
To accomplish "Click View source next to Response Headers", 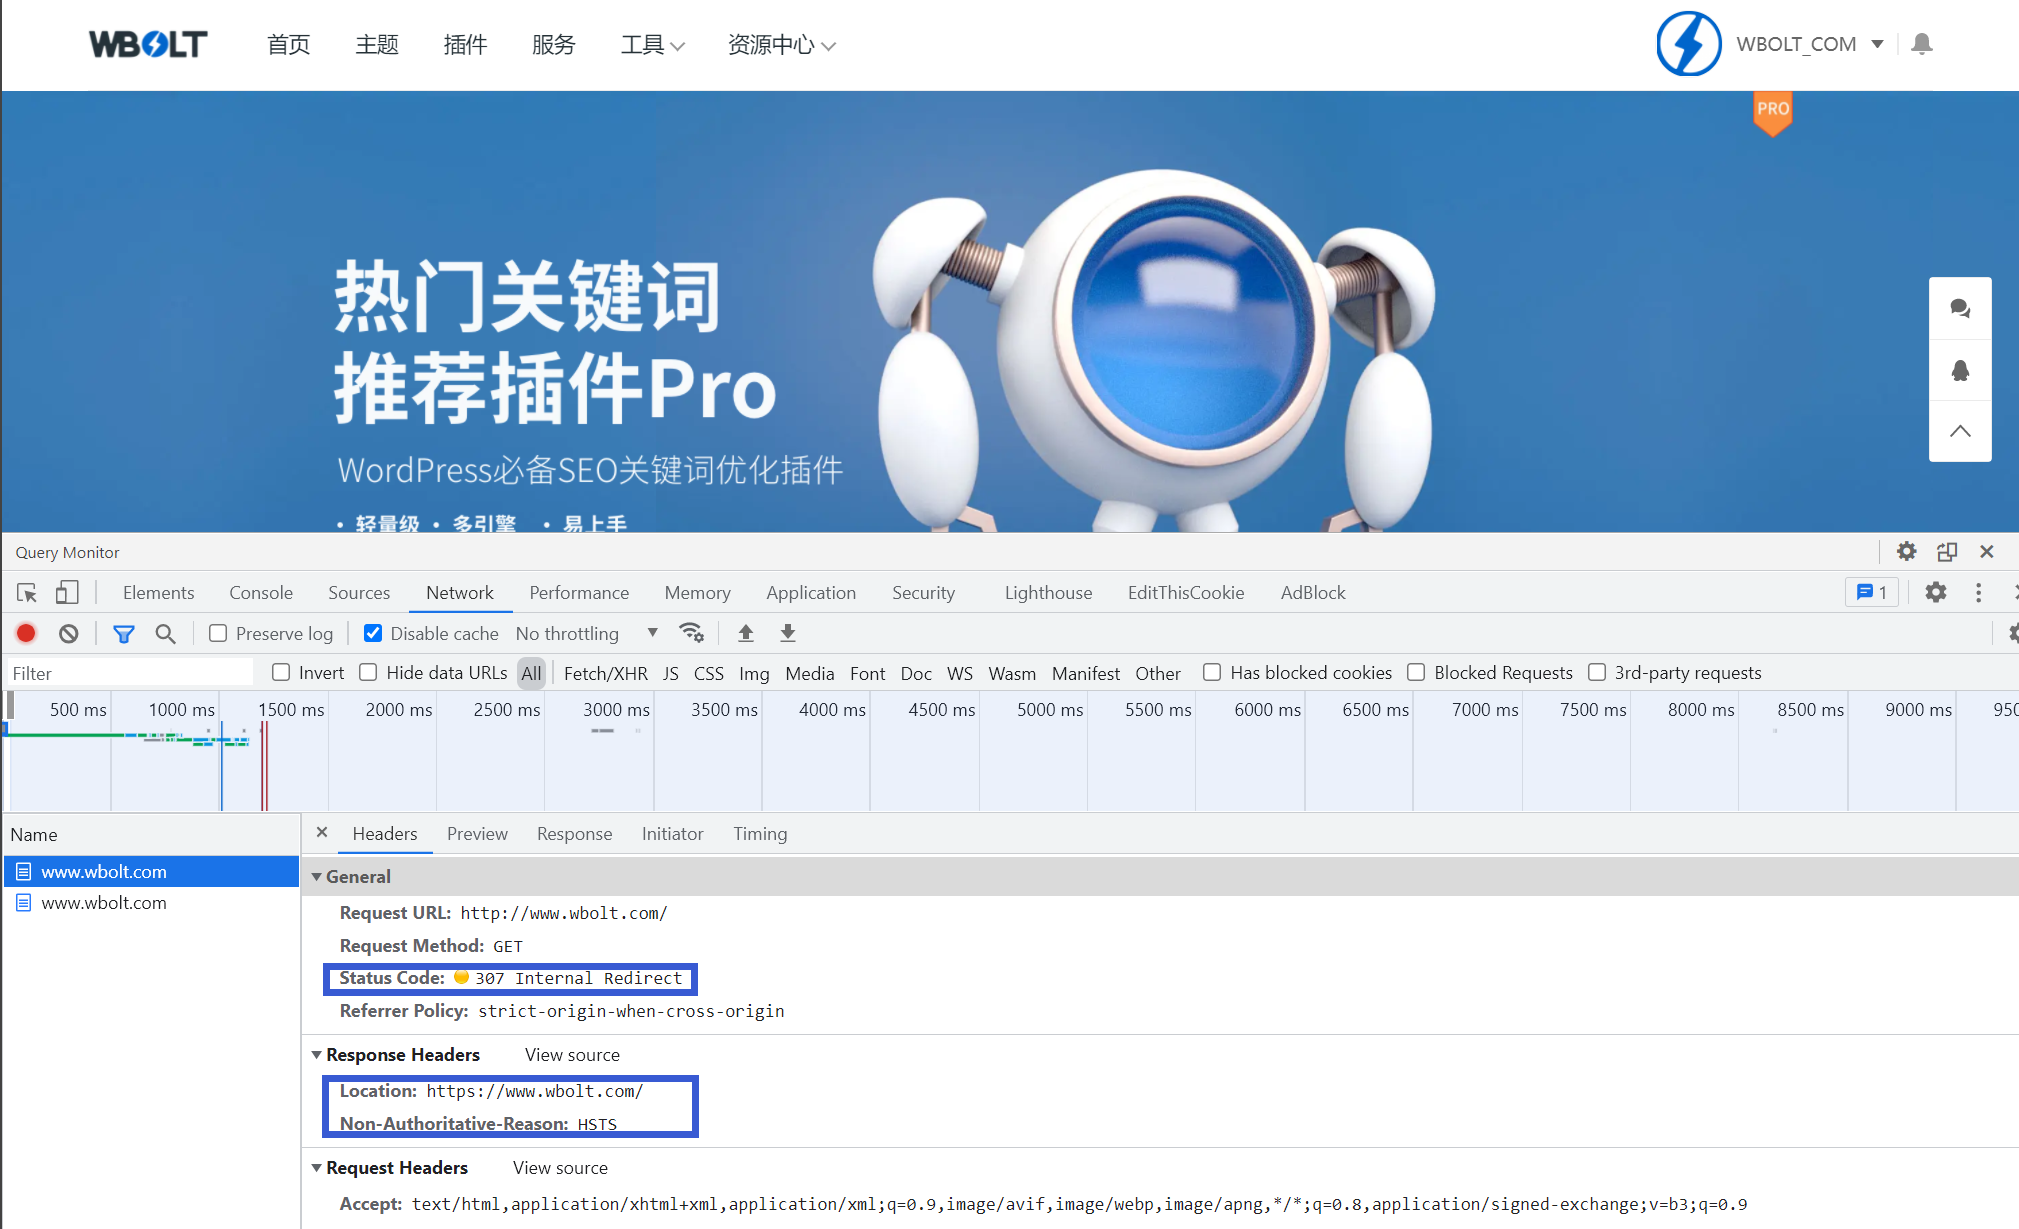I will [x=572, y=1055].
